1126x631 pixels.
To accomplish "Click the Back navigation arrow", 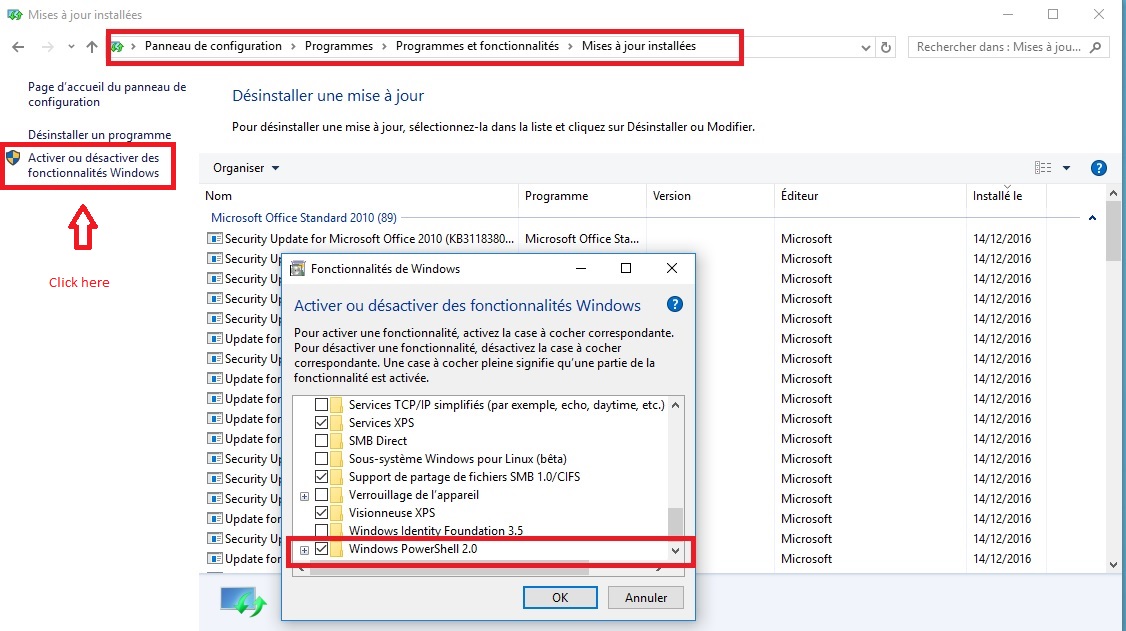I will [18, 47].
